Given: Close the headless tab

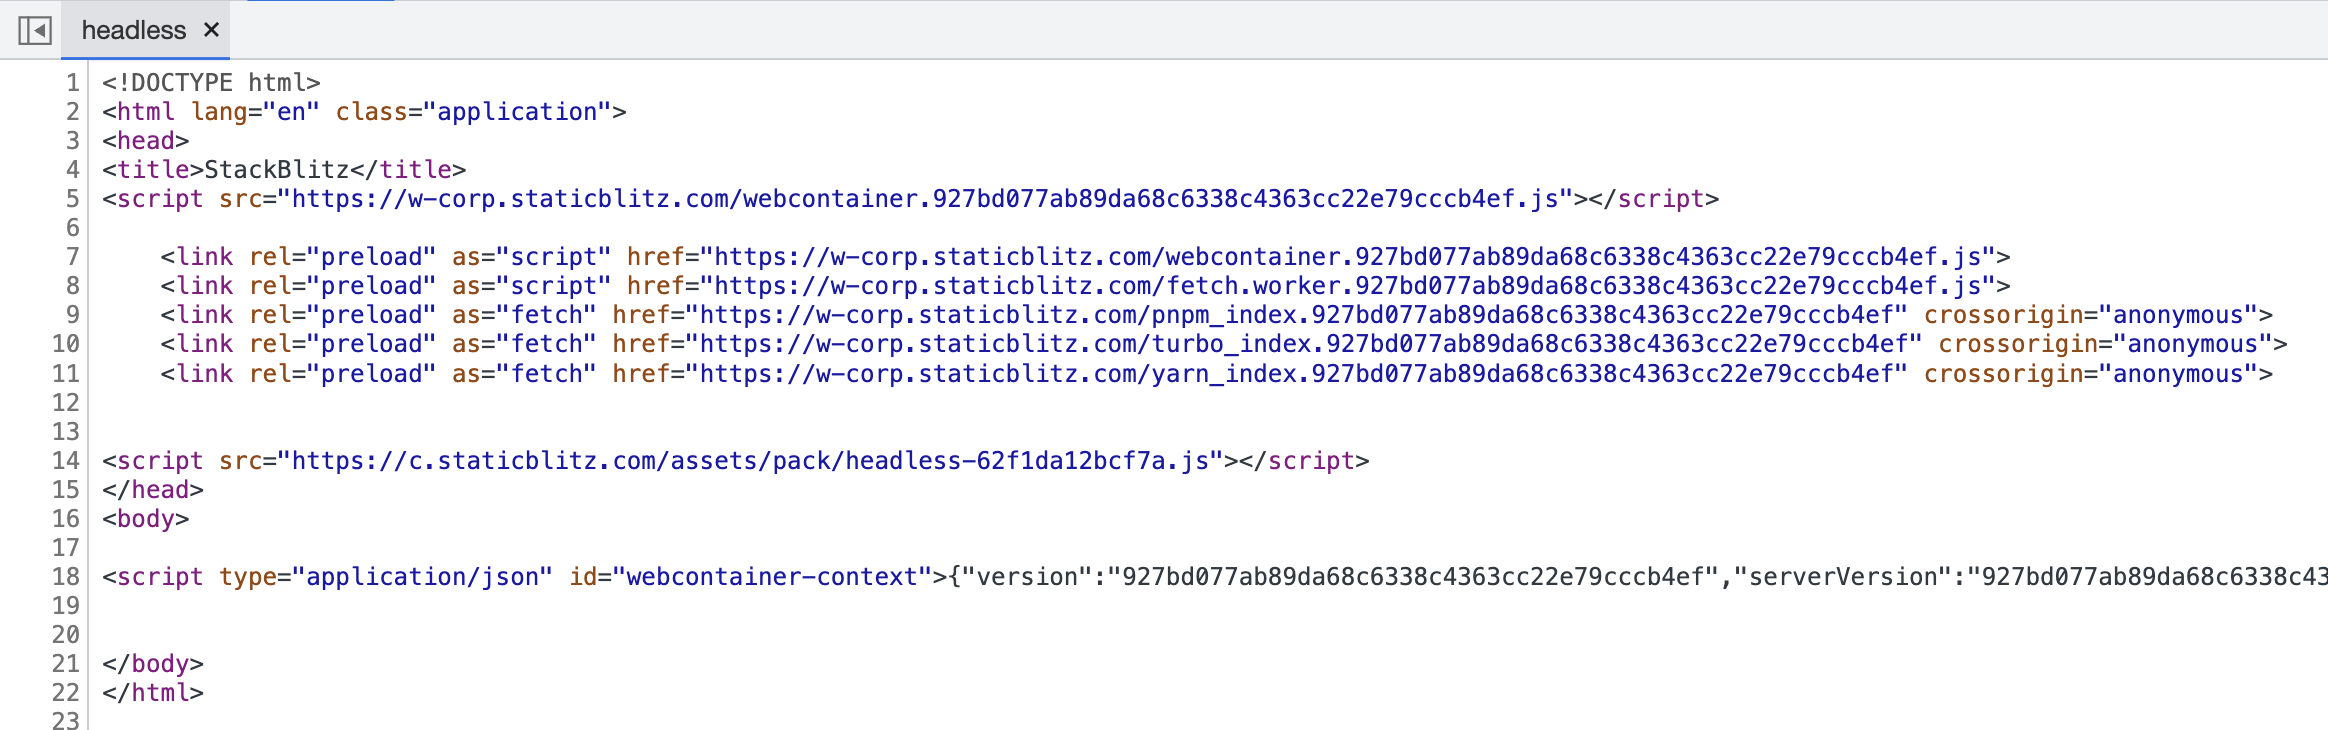Looking at the screenshot, I should pyautogui.click(x=211, y=30).
